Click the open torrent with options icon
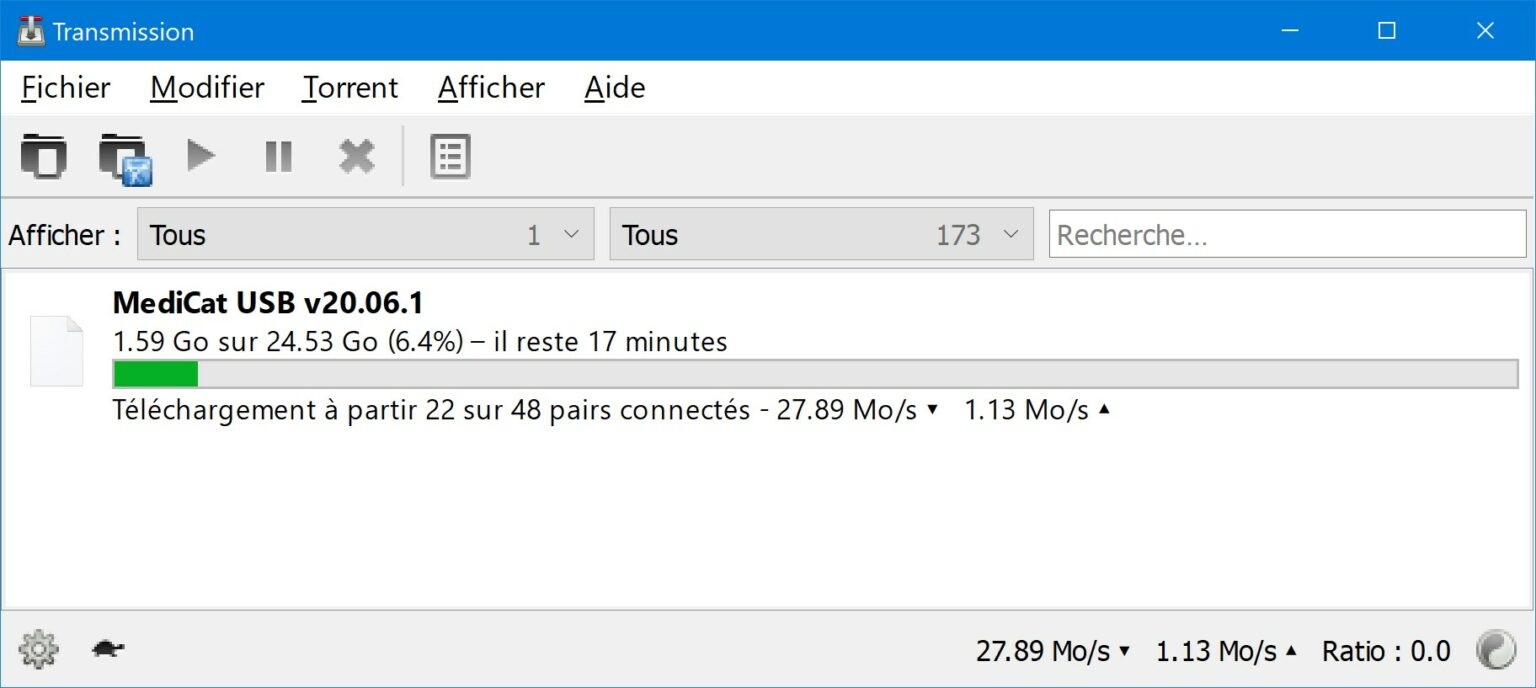Image resolution: width=1536 pixels, height=688 pixels. [x=123, y=156]
